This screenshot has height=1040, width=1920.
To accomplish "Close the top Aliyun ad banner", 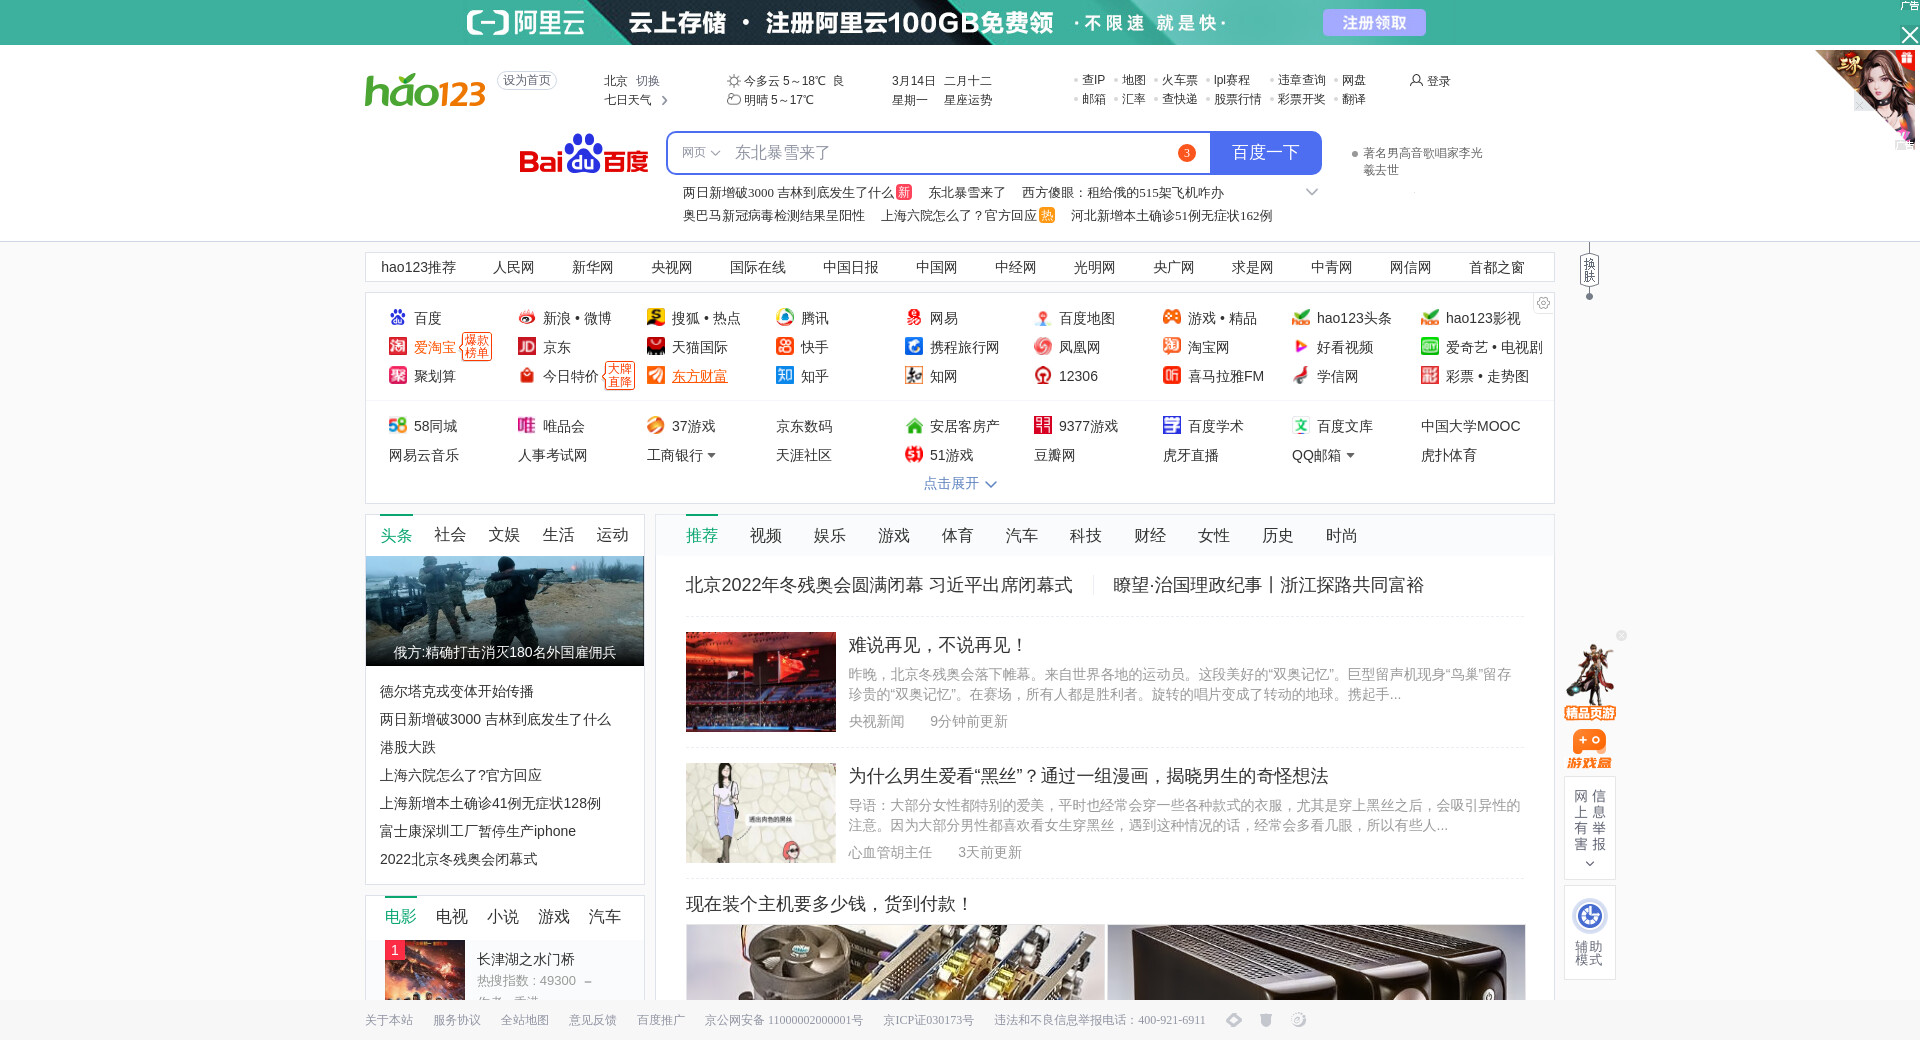I will coord(1909,35).
